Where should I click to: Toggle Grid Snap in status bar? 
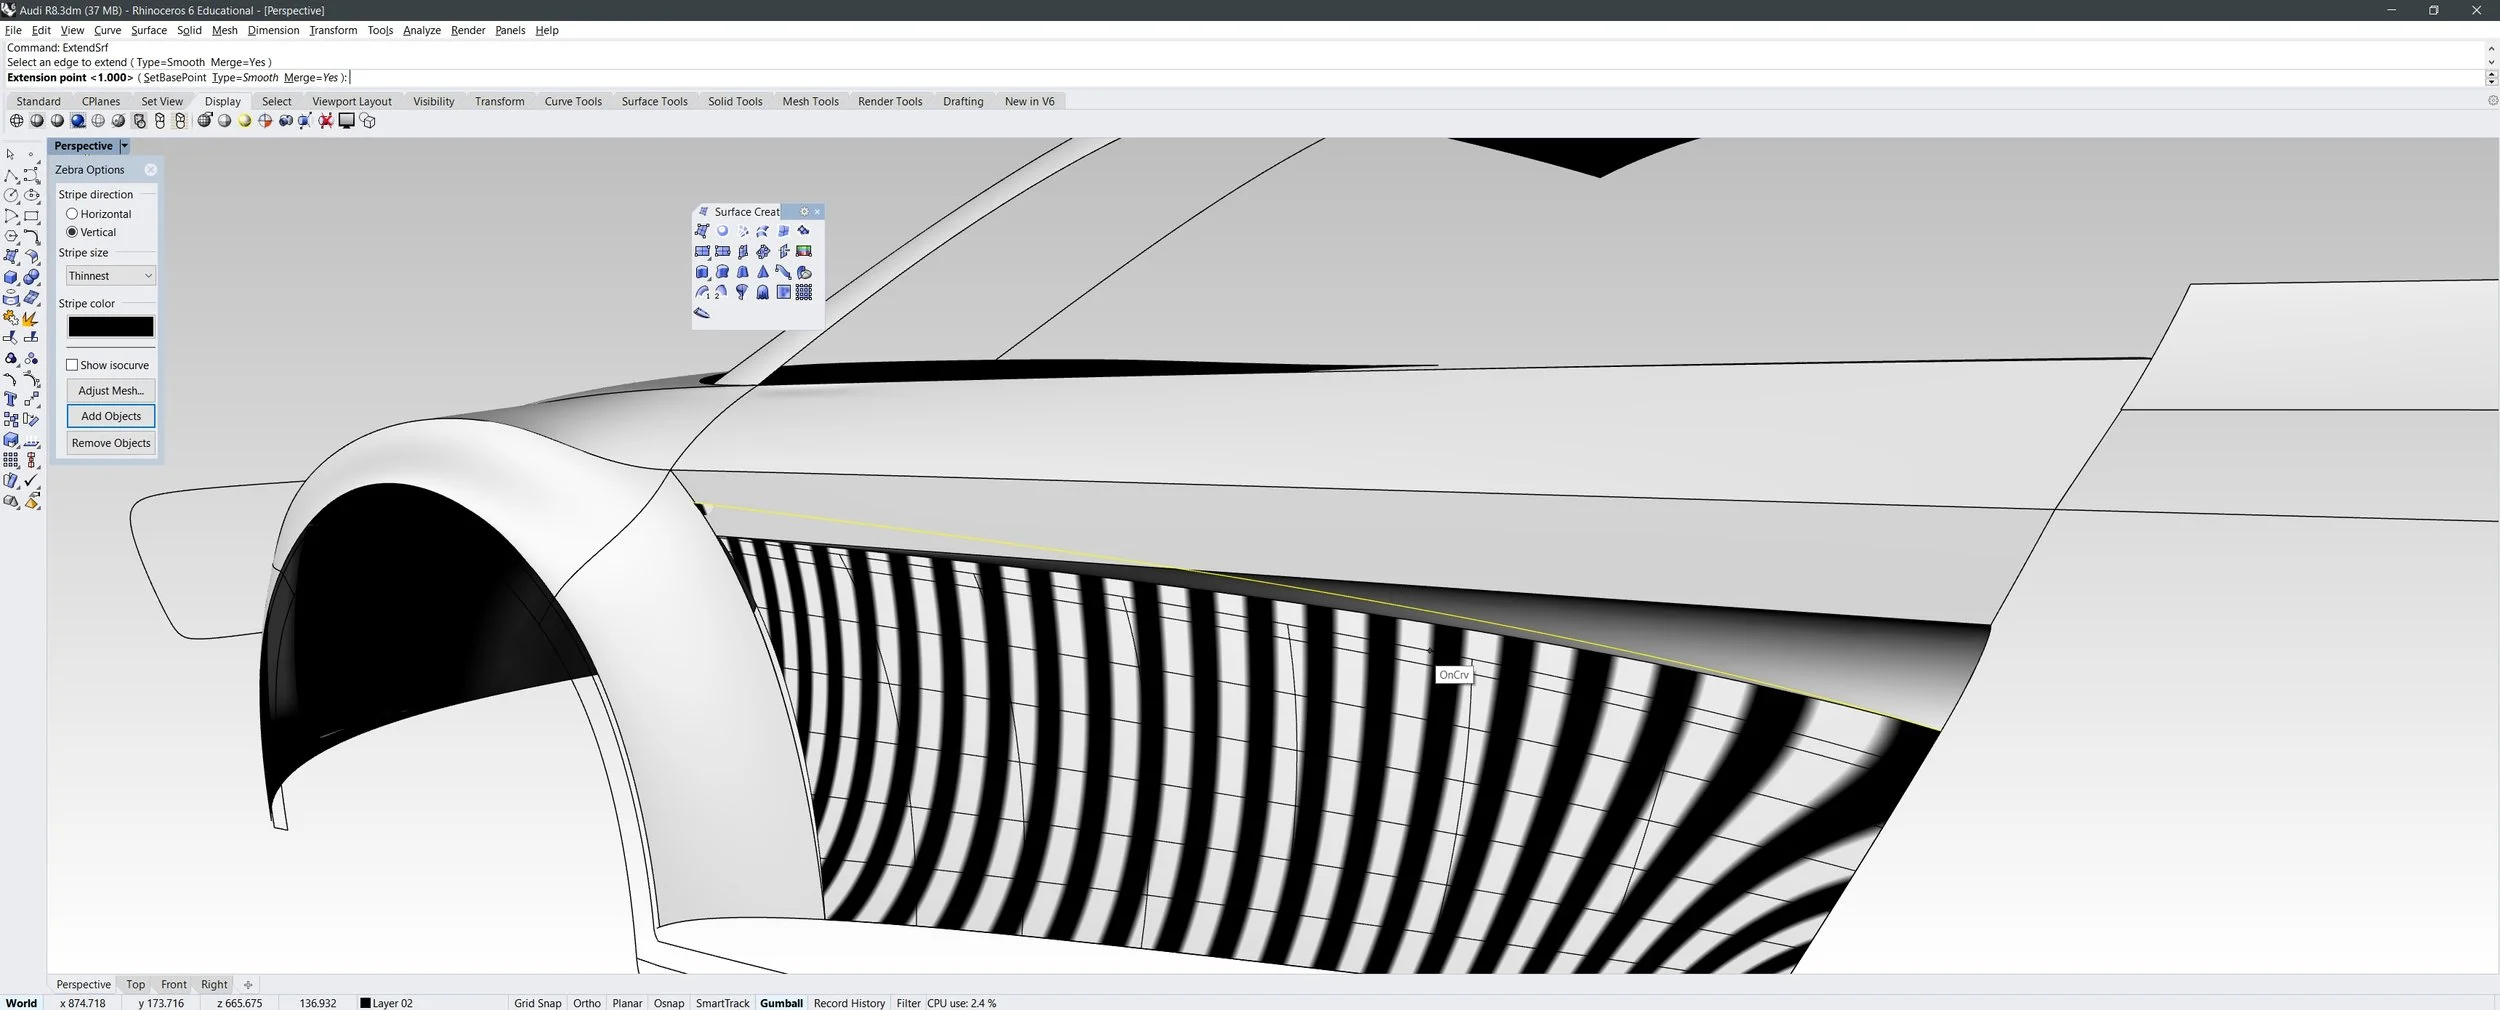click(x=538, y=1003)
